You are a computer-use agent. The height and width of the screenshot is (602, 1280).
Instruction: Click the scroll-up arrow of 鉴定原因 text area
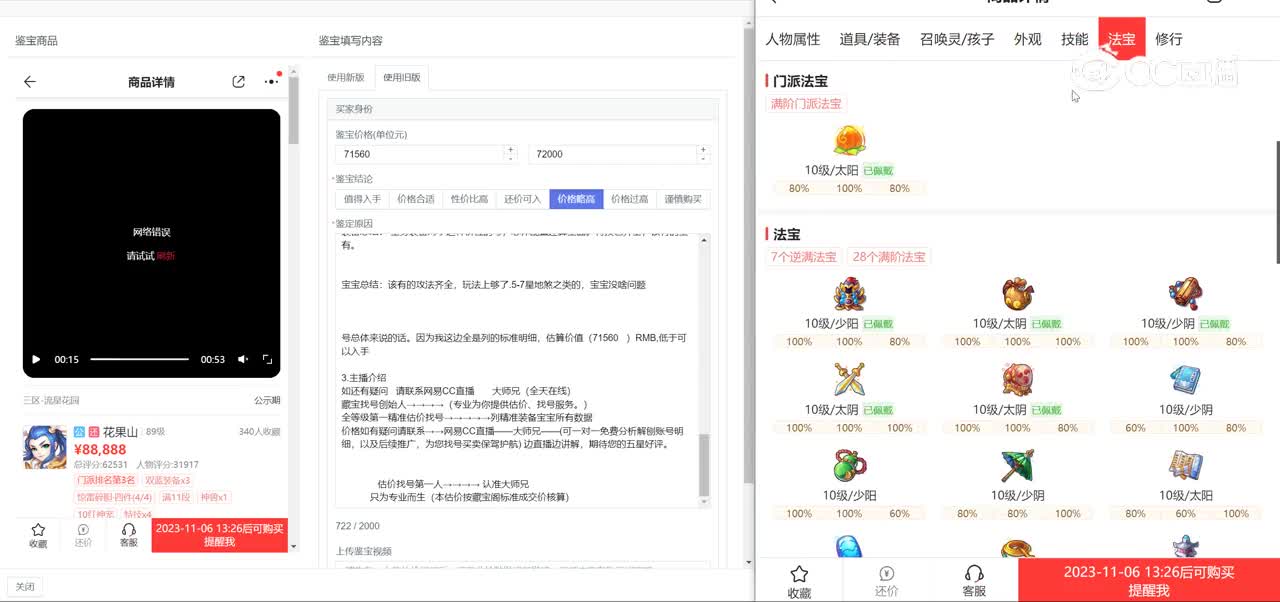pyautogui.click(x=704, y=240)
